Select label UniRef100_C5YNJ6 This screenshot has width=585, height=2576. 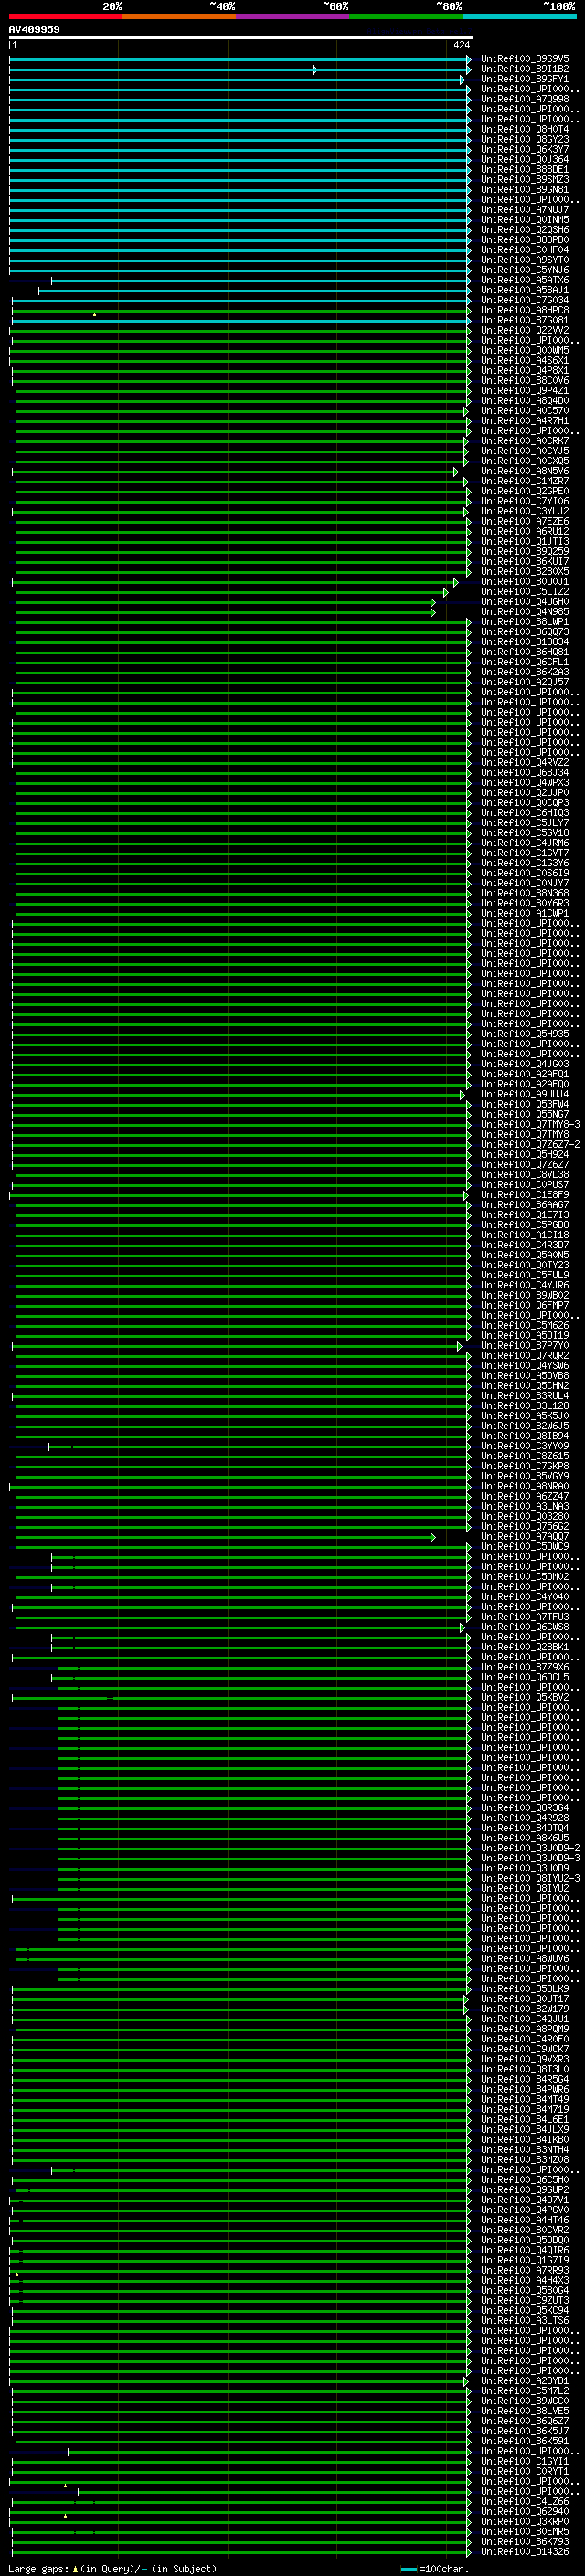pos(525,270)
